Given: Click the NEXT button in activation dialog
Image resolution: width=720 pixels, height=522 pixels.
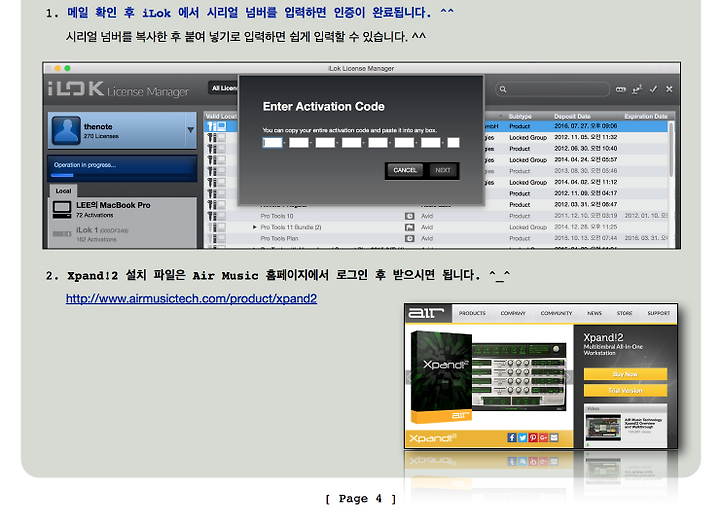Looking at the screenshot, I should [x=443, y=170].
